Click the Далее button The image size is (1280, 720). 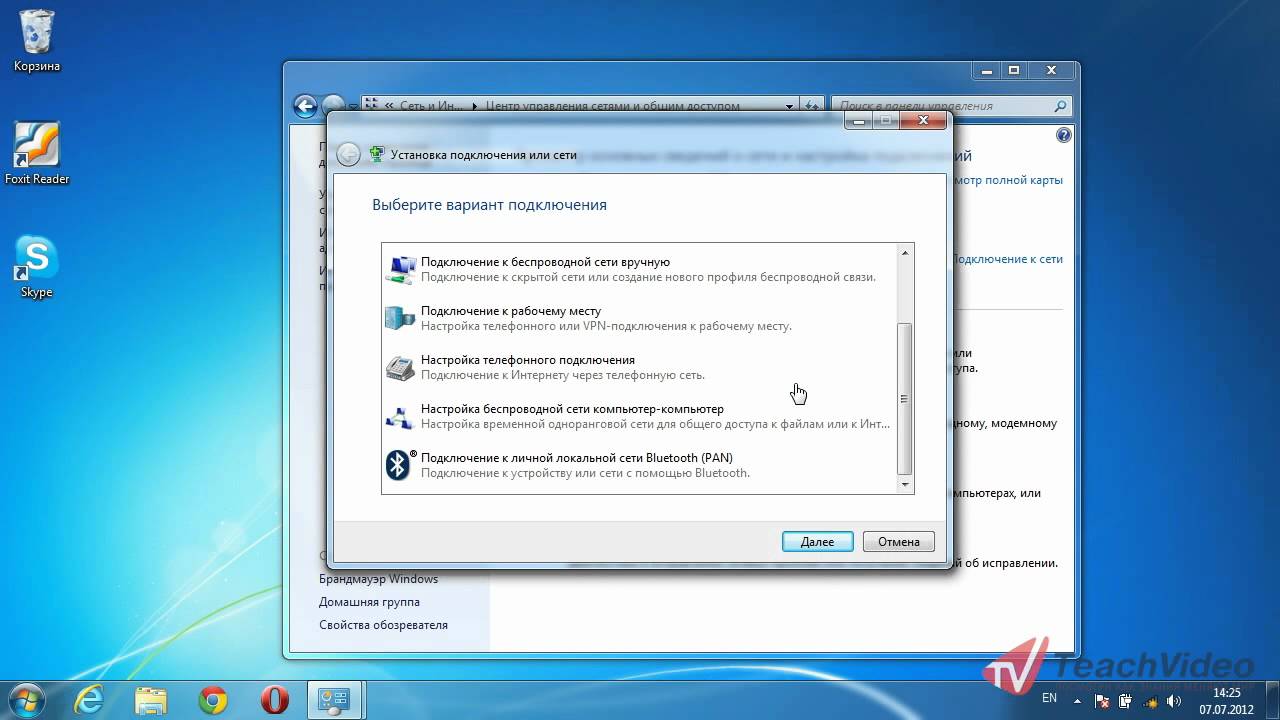tap(817, 542)
